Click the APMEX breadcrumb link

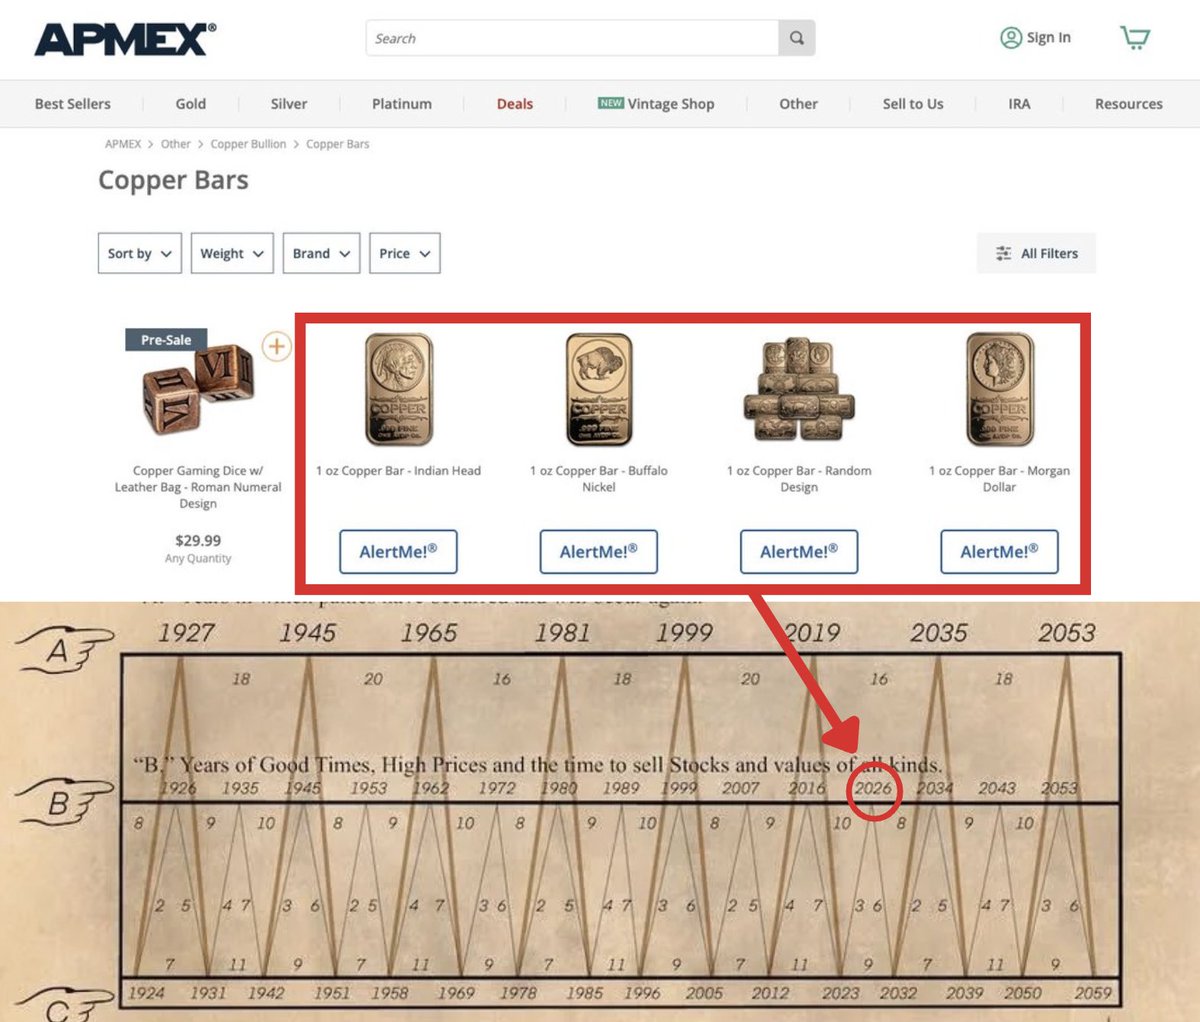click(123, 144)
